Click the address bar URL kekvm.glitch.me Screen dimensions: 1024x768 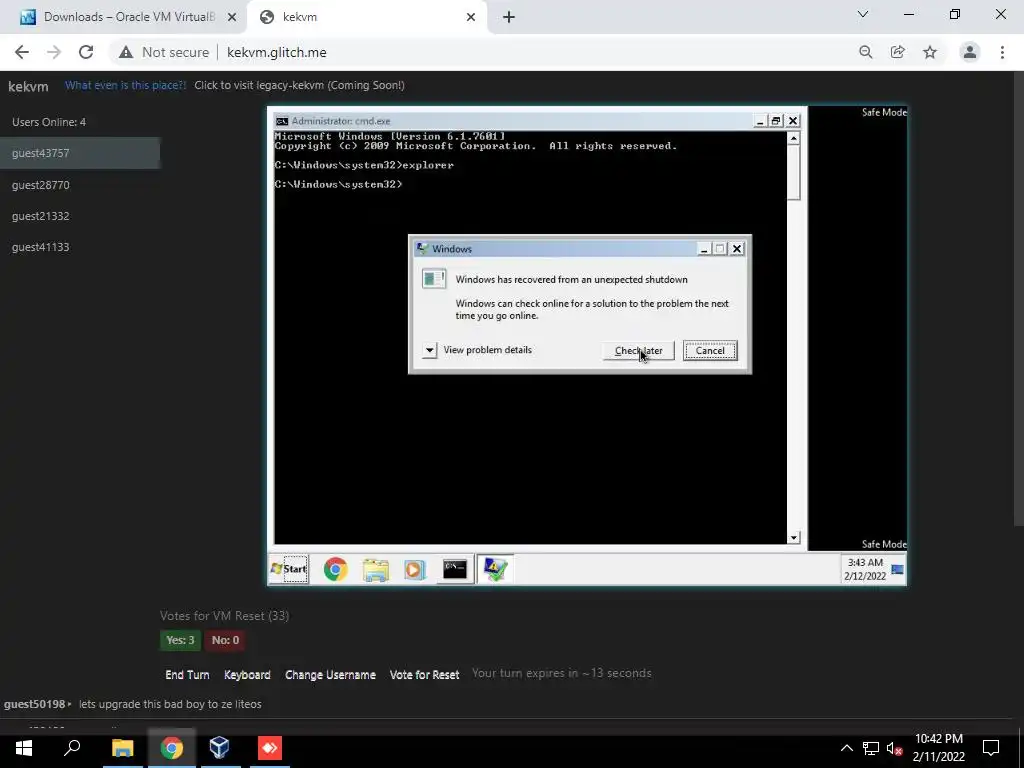click(x=277, y=52)
